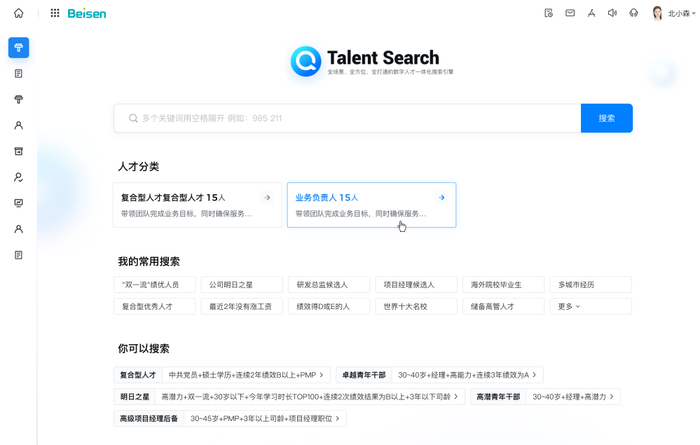Viewport: 700px width, 445px height.
Task: Click the 高级项目经理后备 suggestion label
Action: pyautogui.click(x=149, y=418)
